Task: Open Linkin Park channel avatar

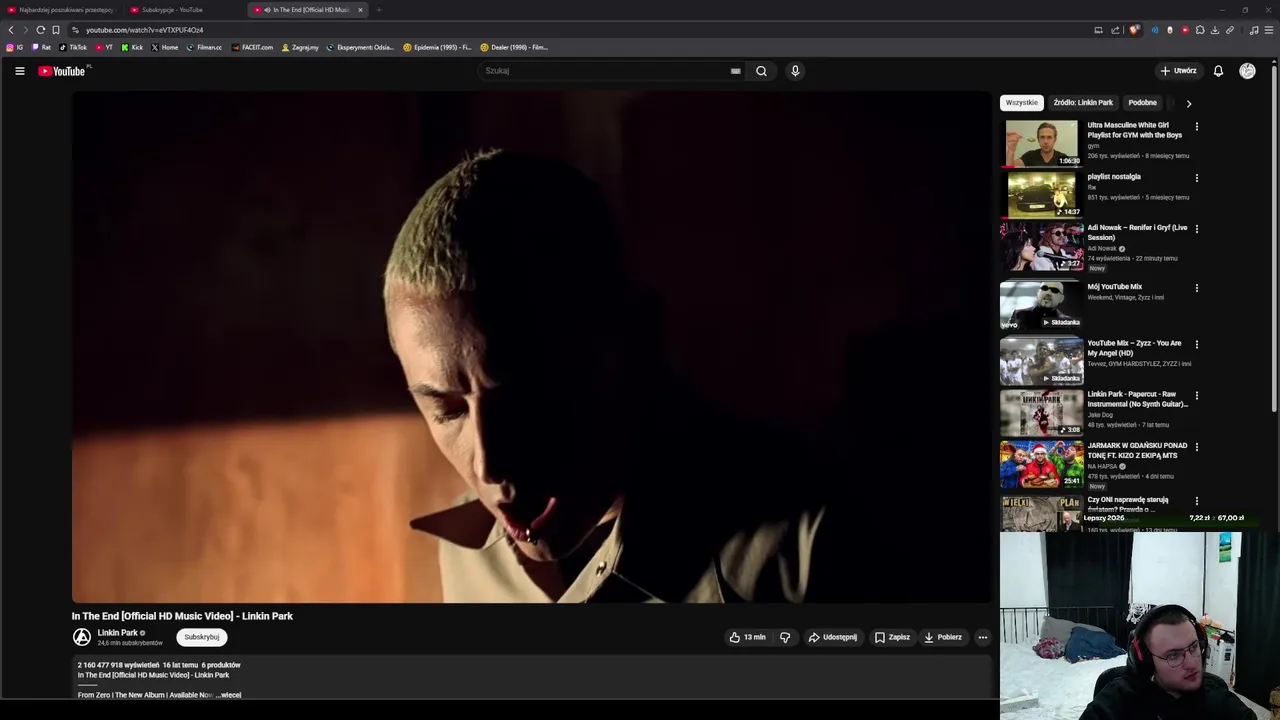Action: click(82, 637)
